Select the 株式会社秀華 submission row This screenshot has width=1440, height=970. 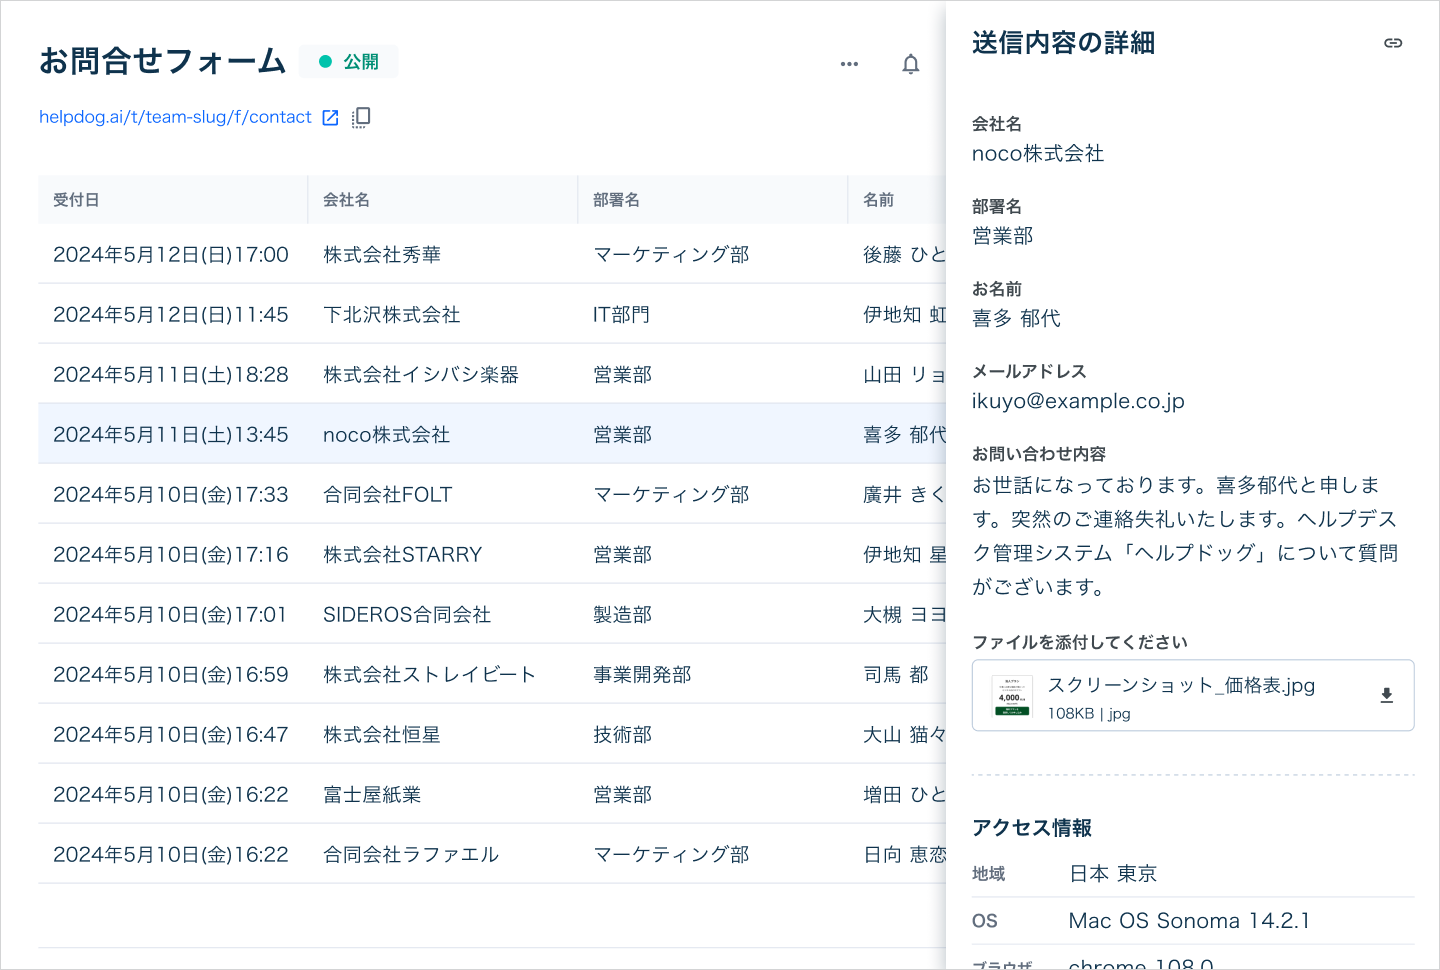click(x=382, y=255)
